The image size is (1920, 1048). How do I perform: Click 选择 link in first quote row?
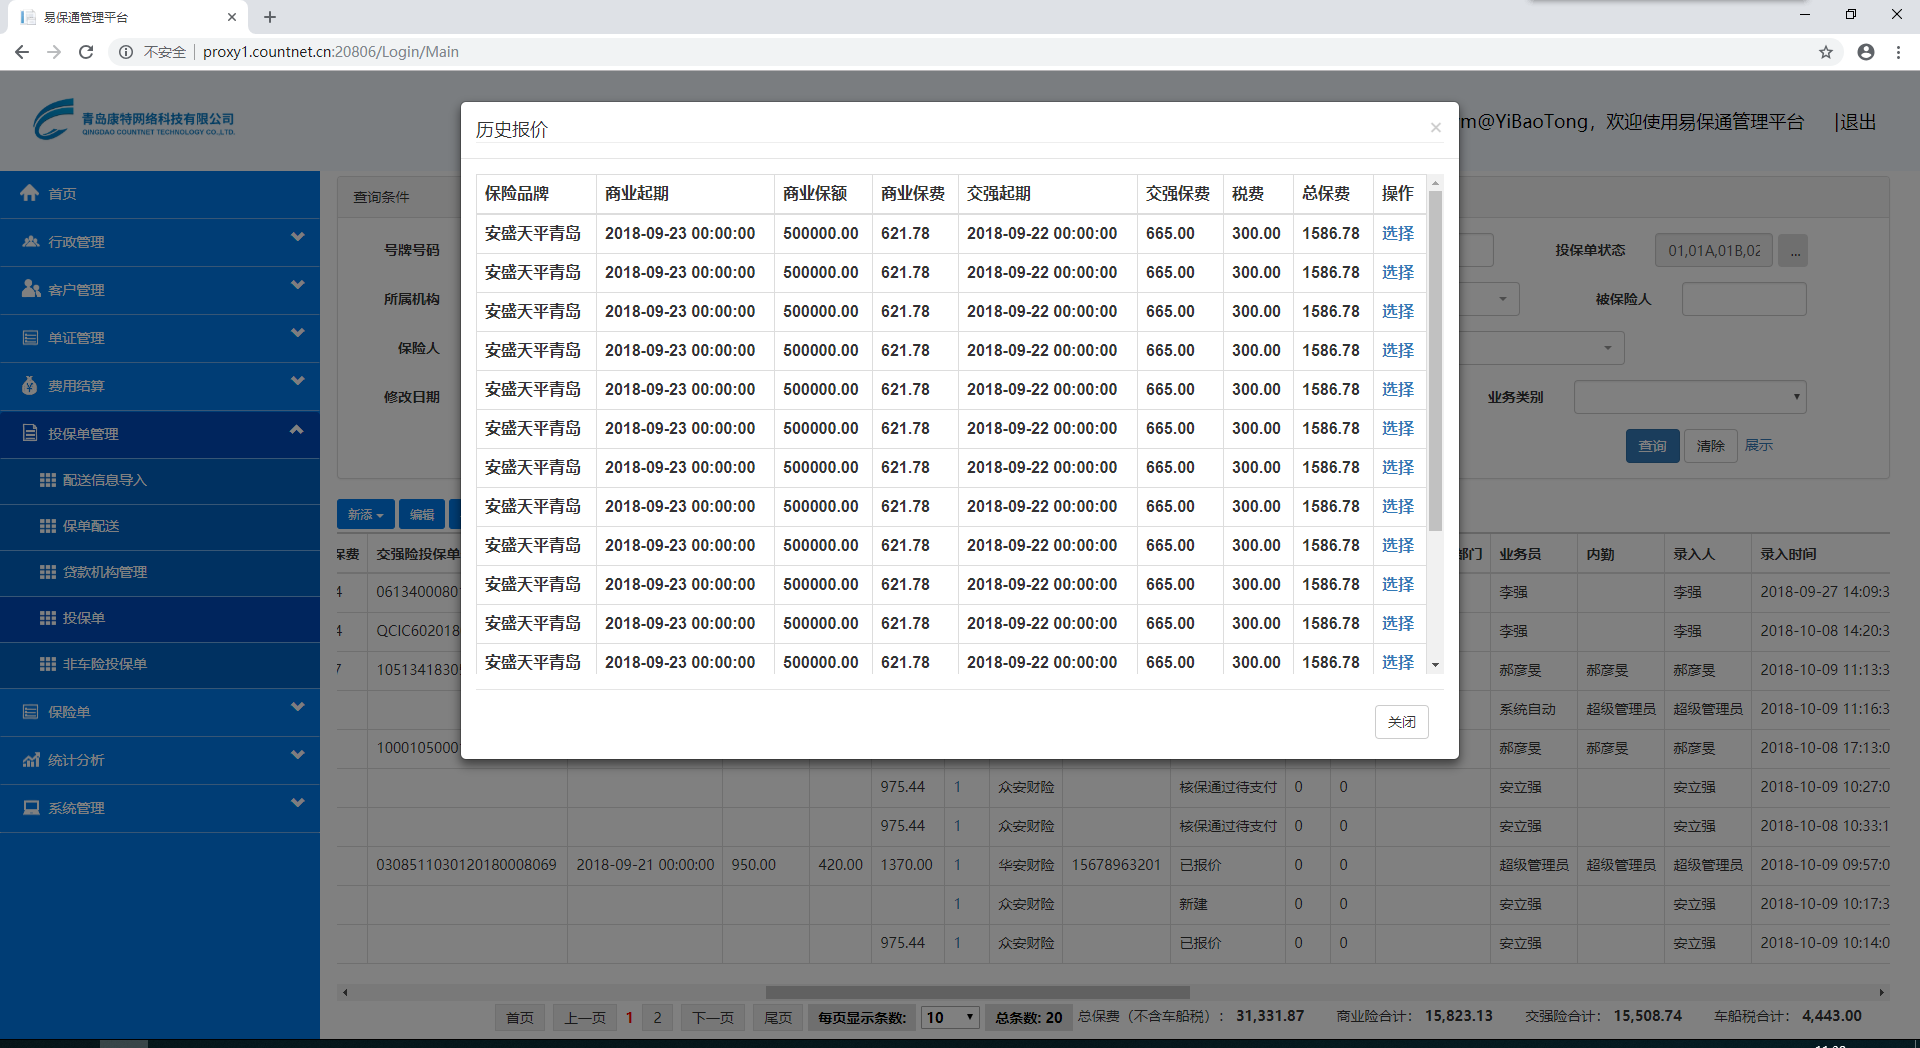click(1397, 233)
